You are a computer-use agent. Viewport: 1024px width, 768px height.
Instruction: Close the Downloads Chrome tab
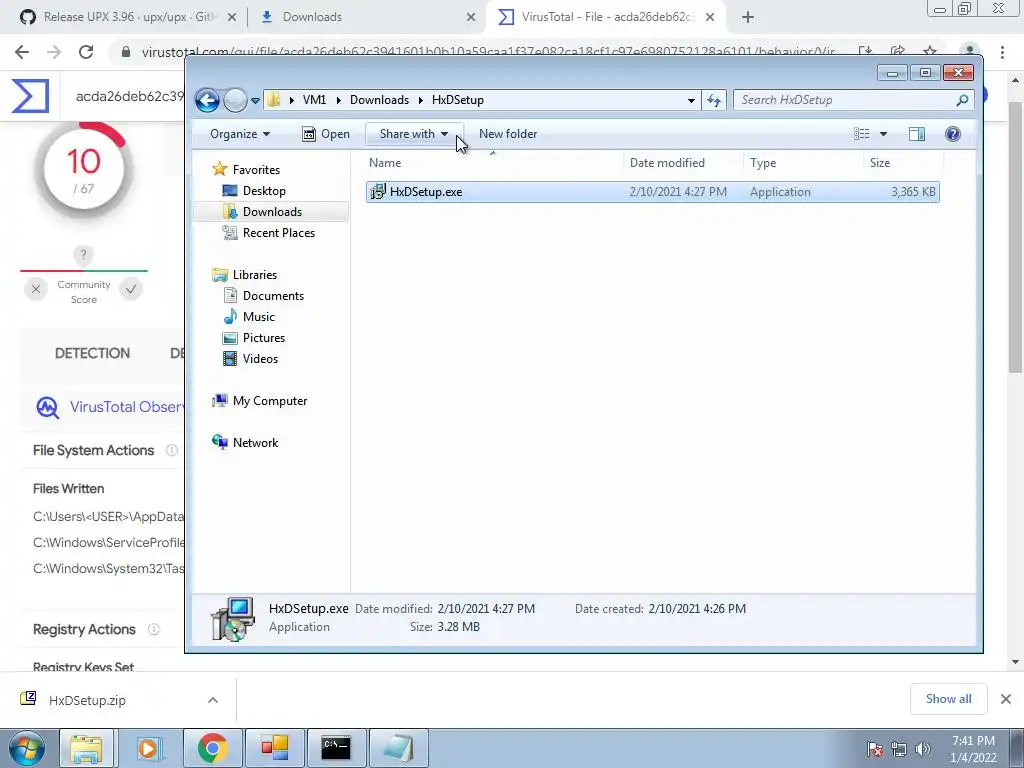click(x=471, y=18)
